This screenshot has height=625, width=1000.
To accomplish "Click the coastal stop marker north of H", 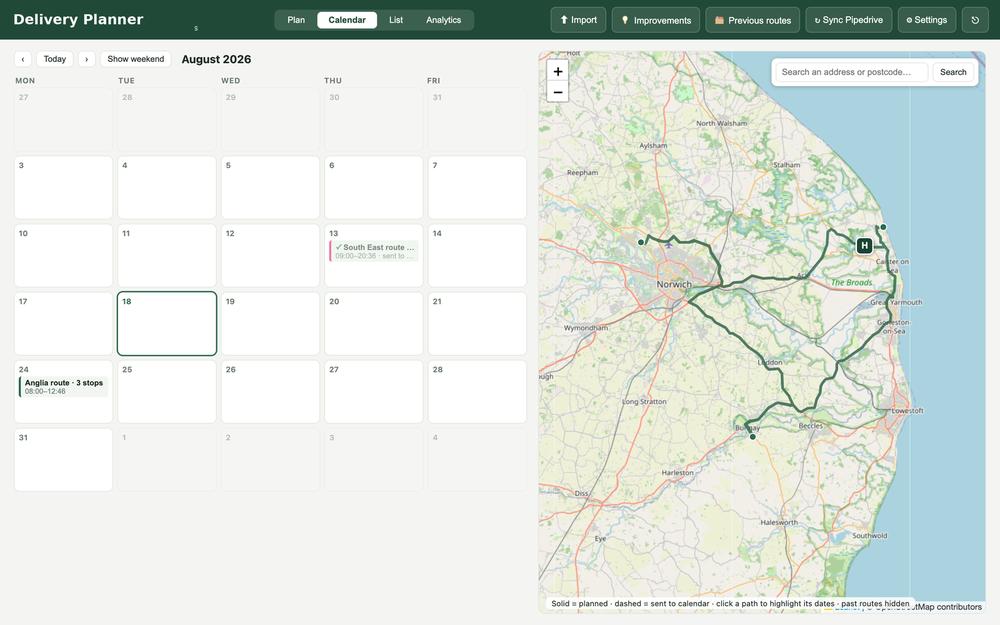I will [x=883, y=227].
